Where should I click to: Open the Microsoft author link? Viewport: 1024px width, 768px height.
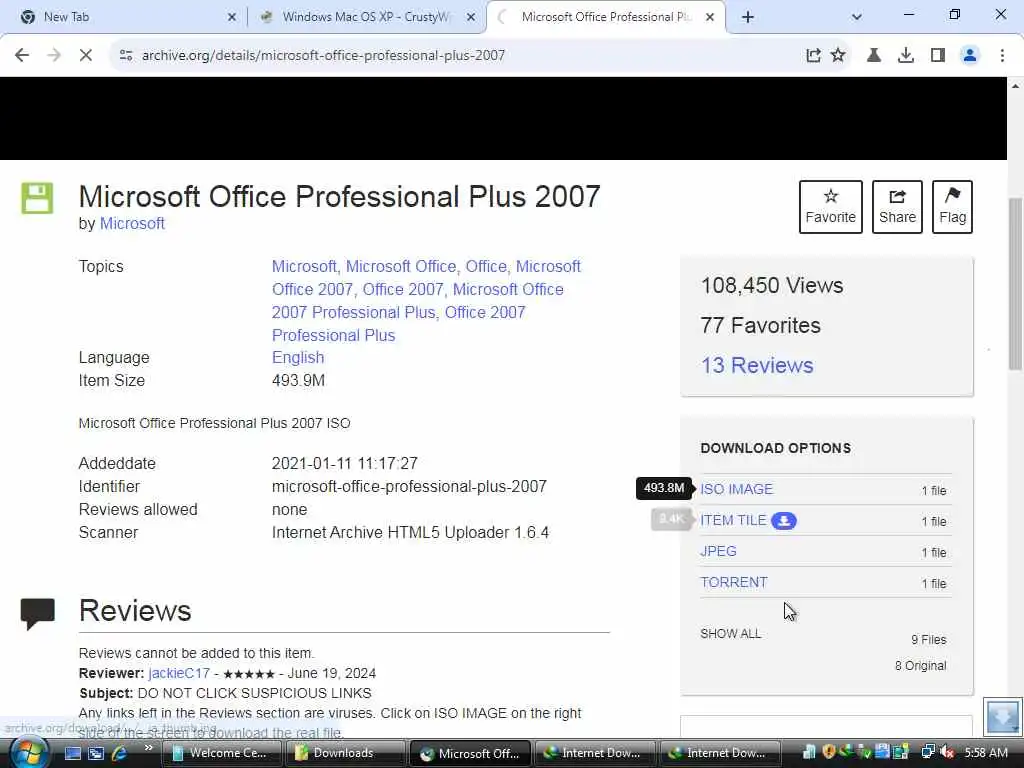point(132,223)
